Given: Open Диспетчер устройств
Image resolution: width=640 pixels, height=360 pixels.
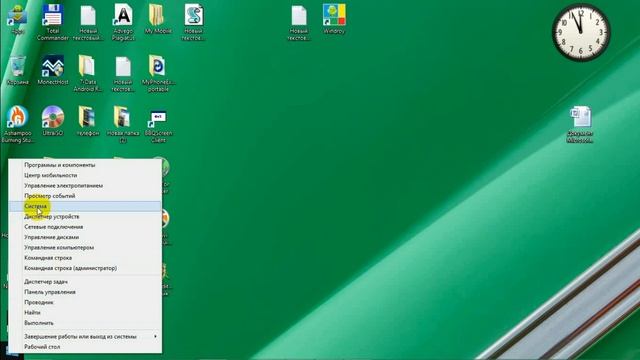Looking at the screenshot, I should 85,217.
